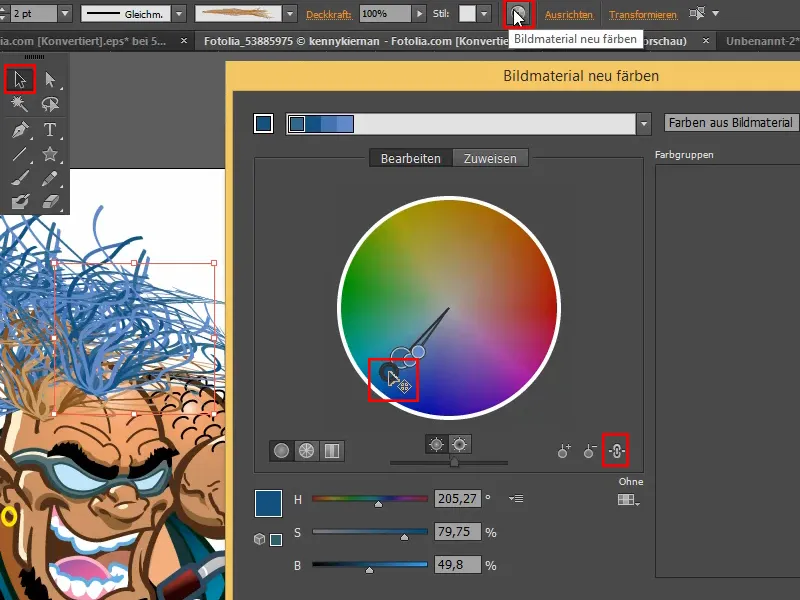Show segmented color wheel display

coord(307,451)
